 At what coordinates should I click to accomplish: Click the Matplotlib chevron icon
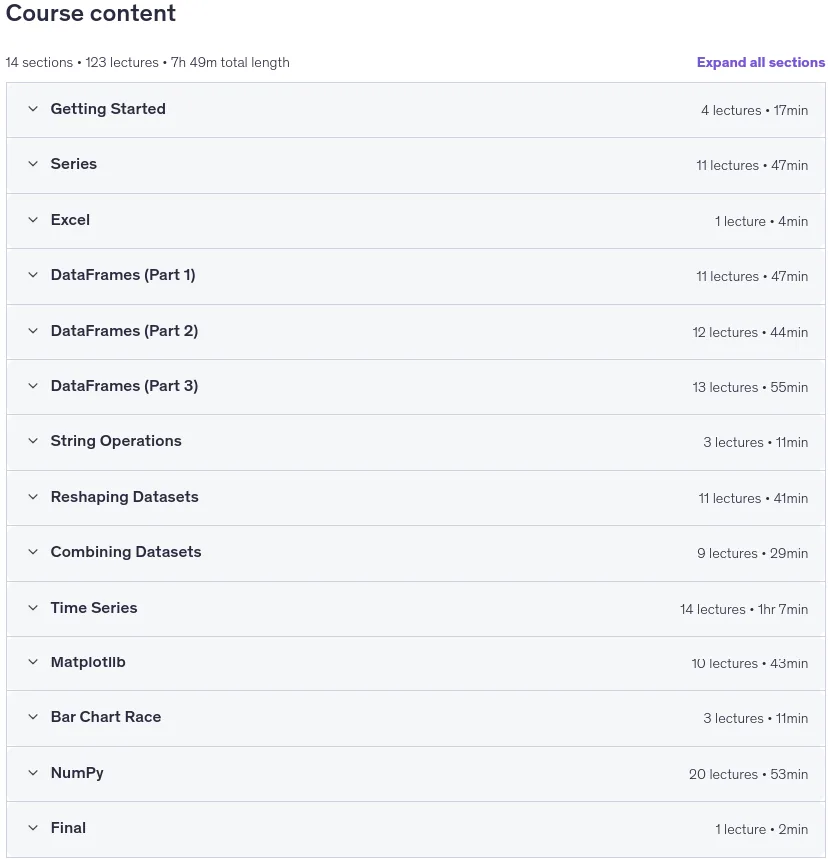point(33,662)
